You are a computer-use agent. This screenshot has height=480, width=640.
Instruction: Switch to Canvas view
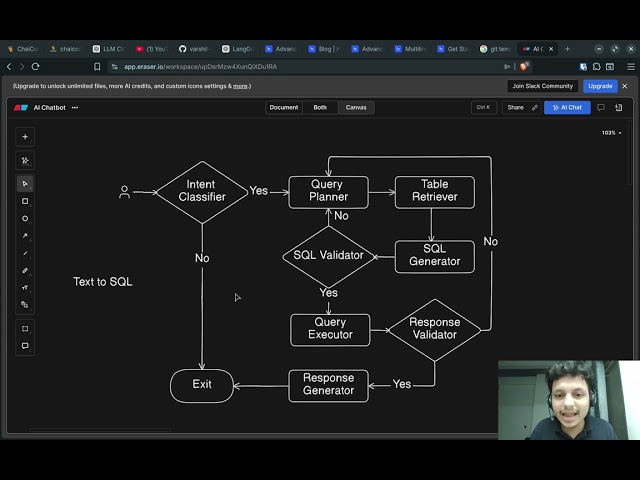click(356, 107)
